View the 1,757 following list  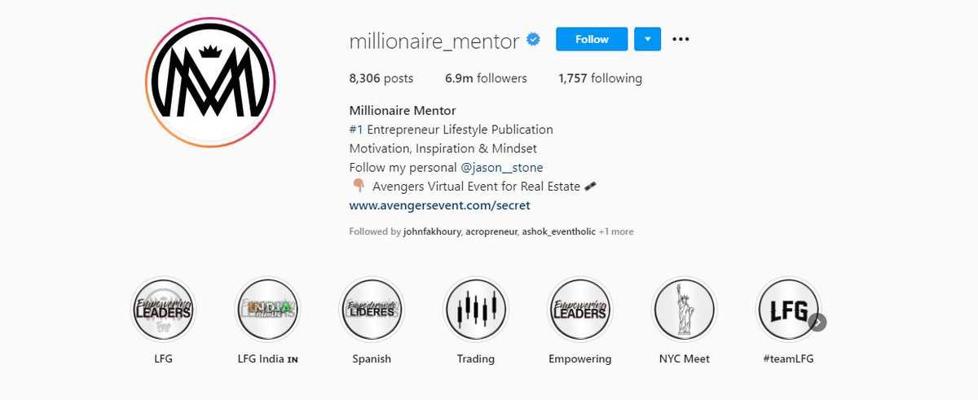coord(600,79)
